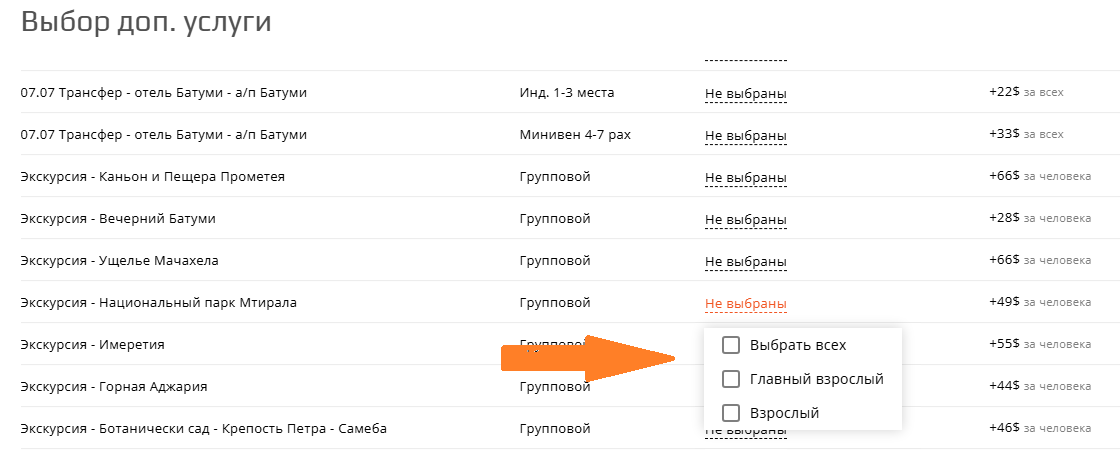Image resolution: width=1120 pixels, height=457 pixels.
Task: Choose 'Взрослый' label in popup
Action: [784, 413]
